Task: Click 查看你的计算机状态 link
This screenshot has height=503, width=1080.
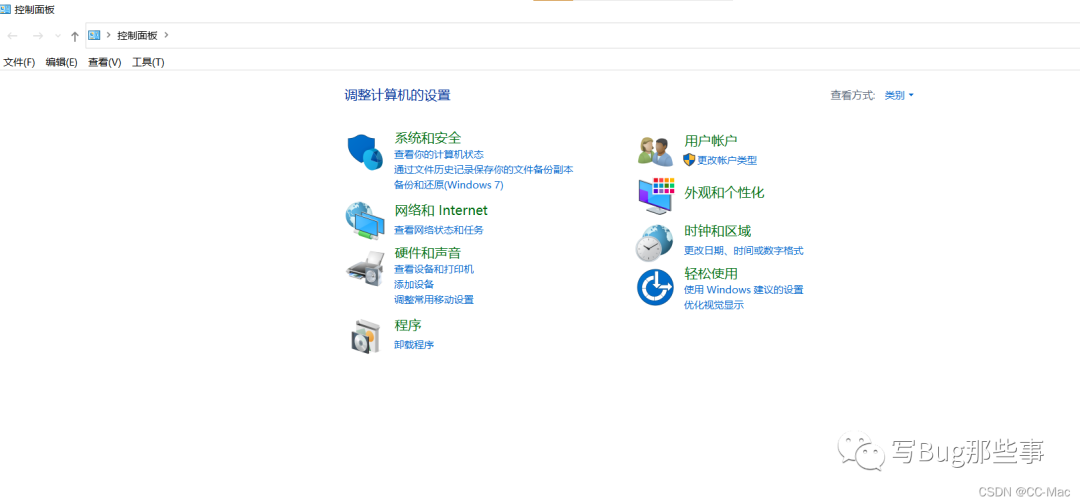Action: [x=439, y=154]
